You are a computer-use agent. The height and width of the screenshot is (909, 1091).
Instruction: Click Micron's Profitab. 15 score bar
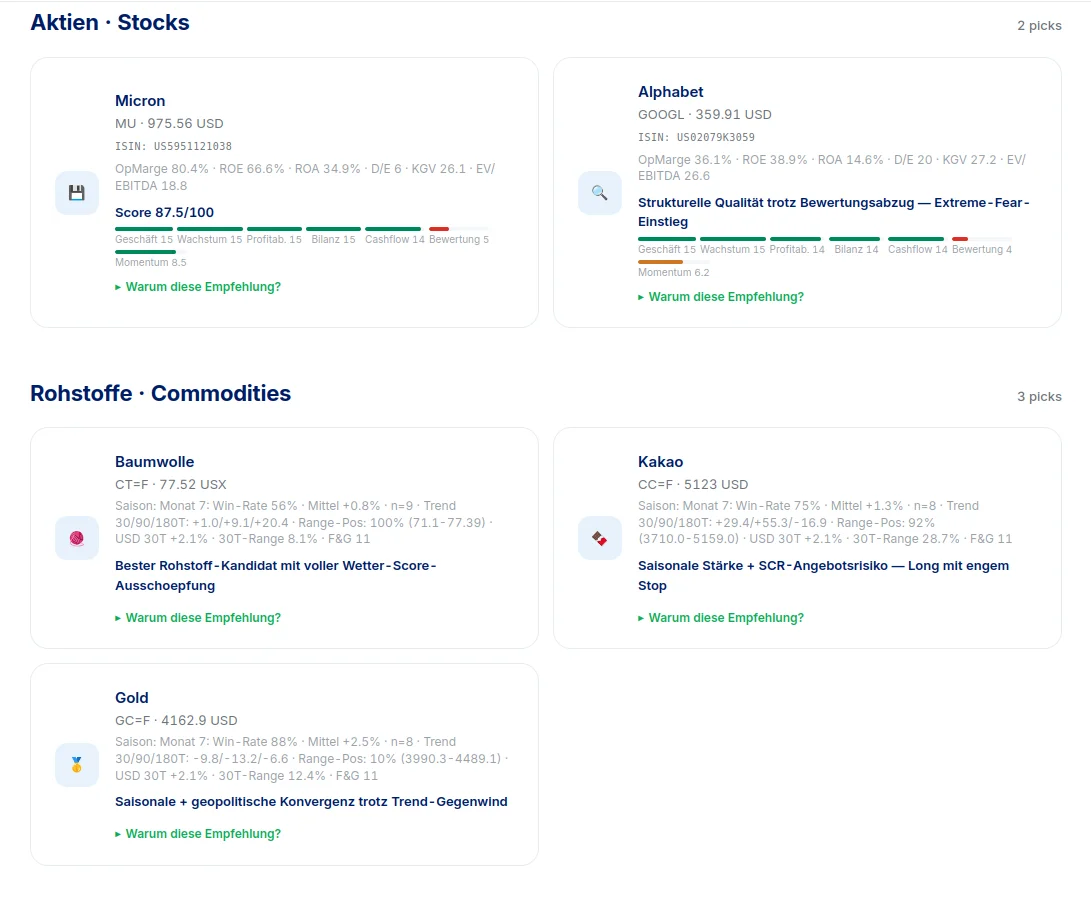coord(274,229)
